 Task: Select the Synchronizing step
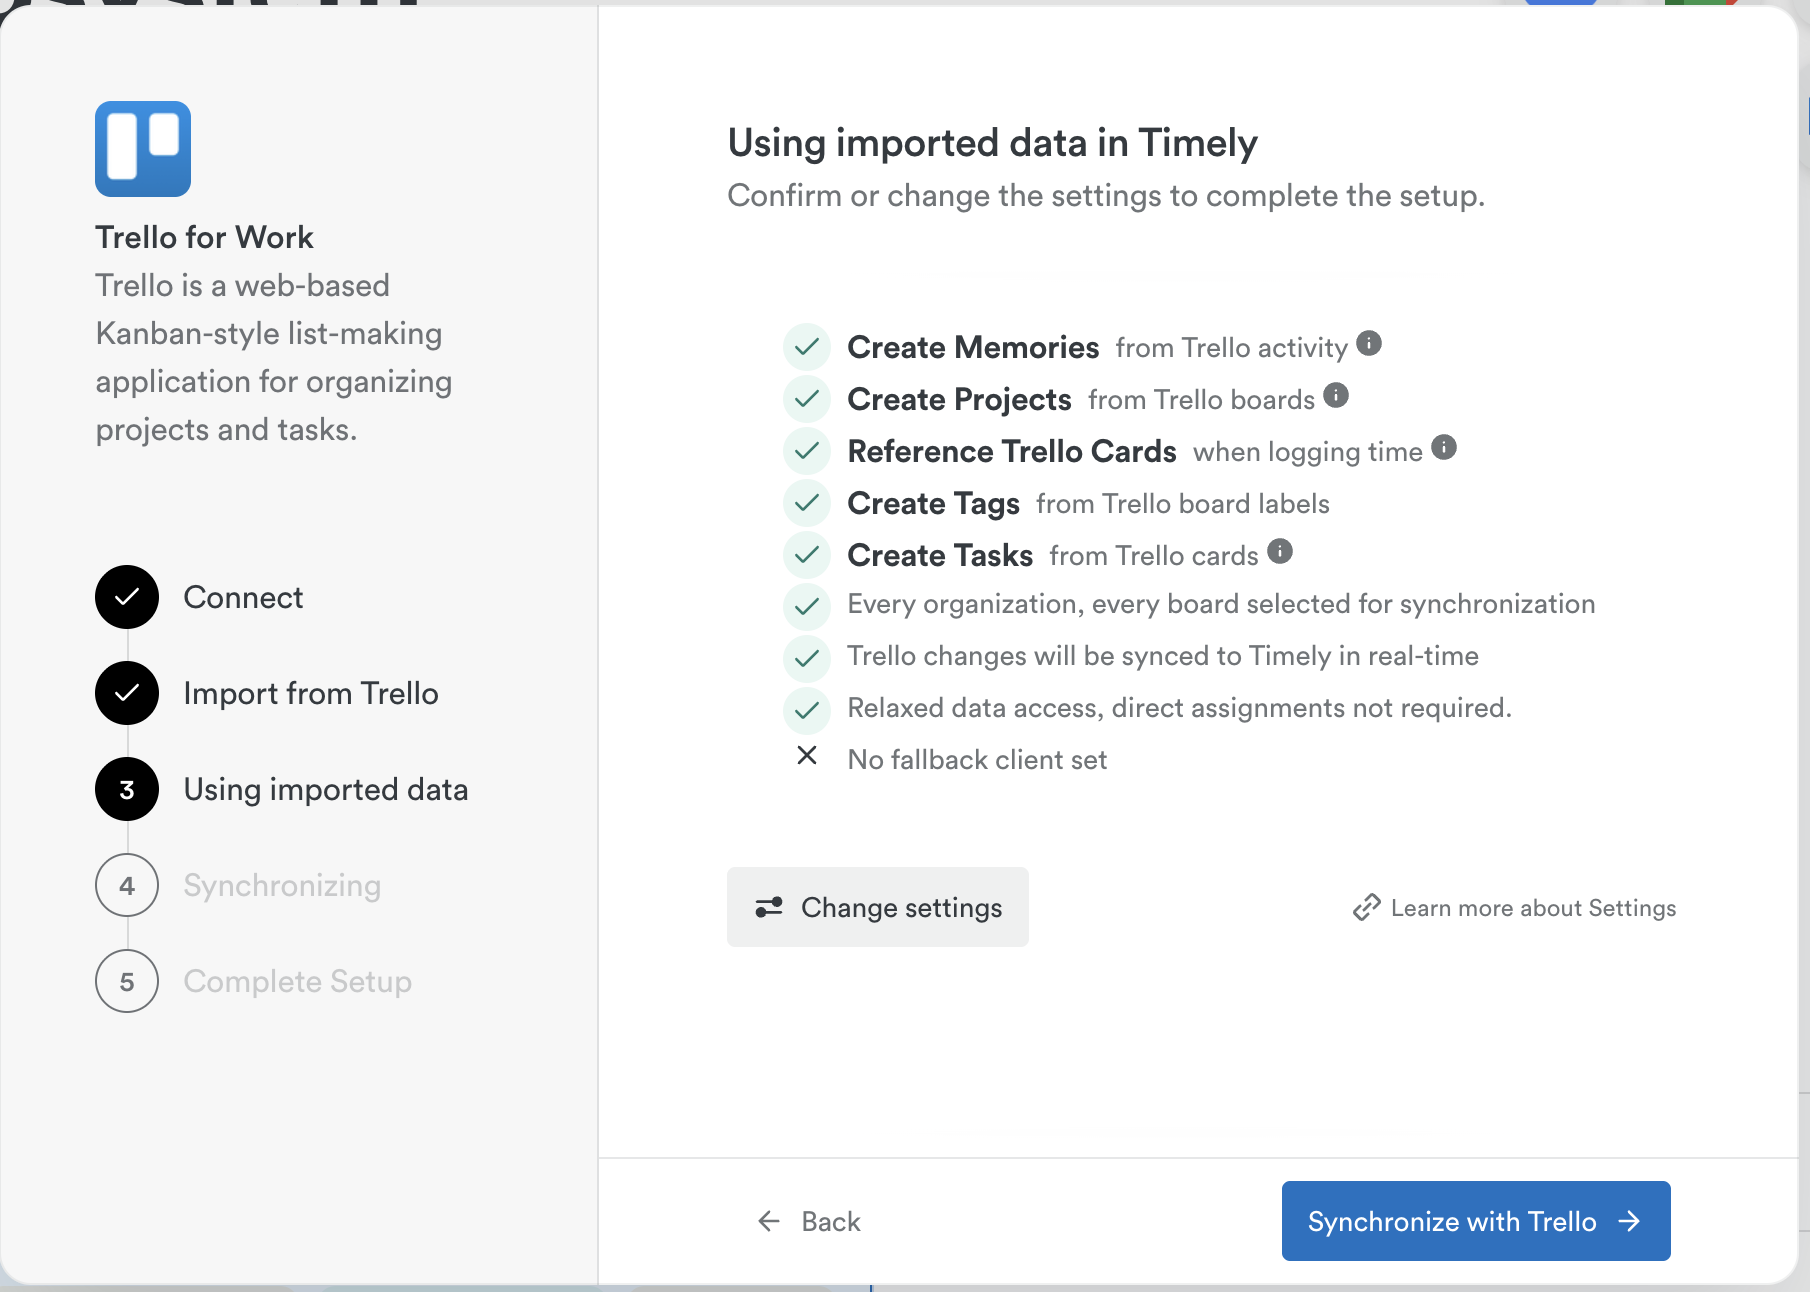pyautogui.click(x=282, y=885)
